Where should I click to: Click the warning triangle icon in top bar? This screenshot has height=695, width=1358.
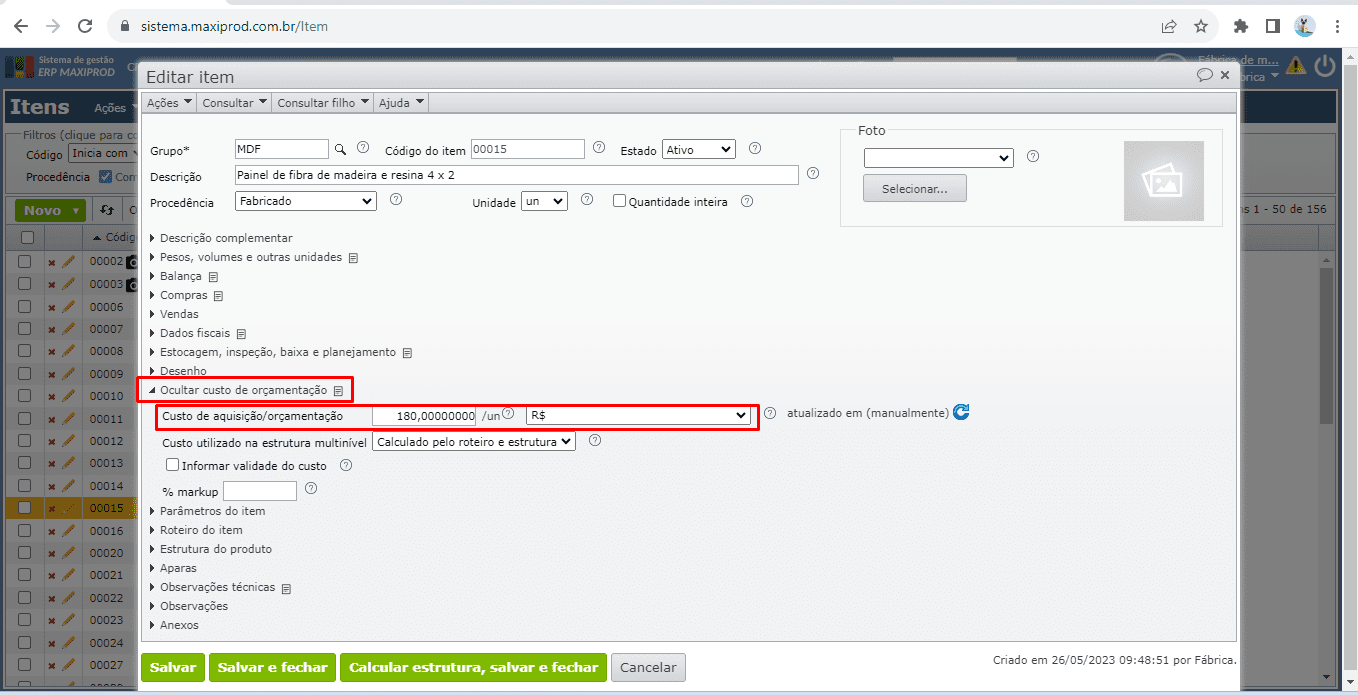[x=1296, y=66]
